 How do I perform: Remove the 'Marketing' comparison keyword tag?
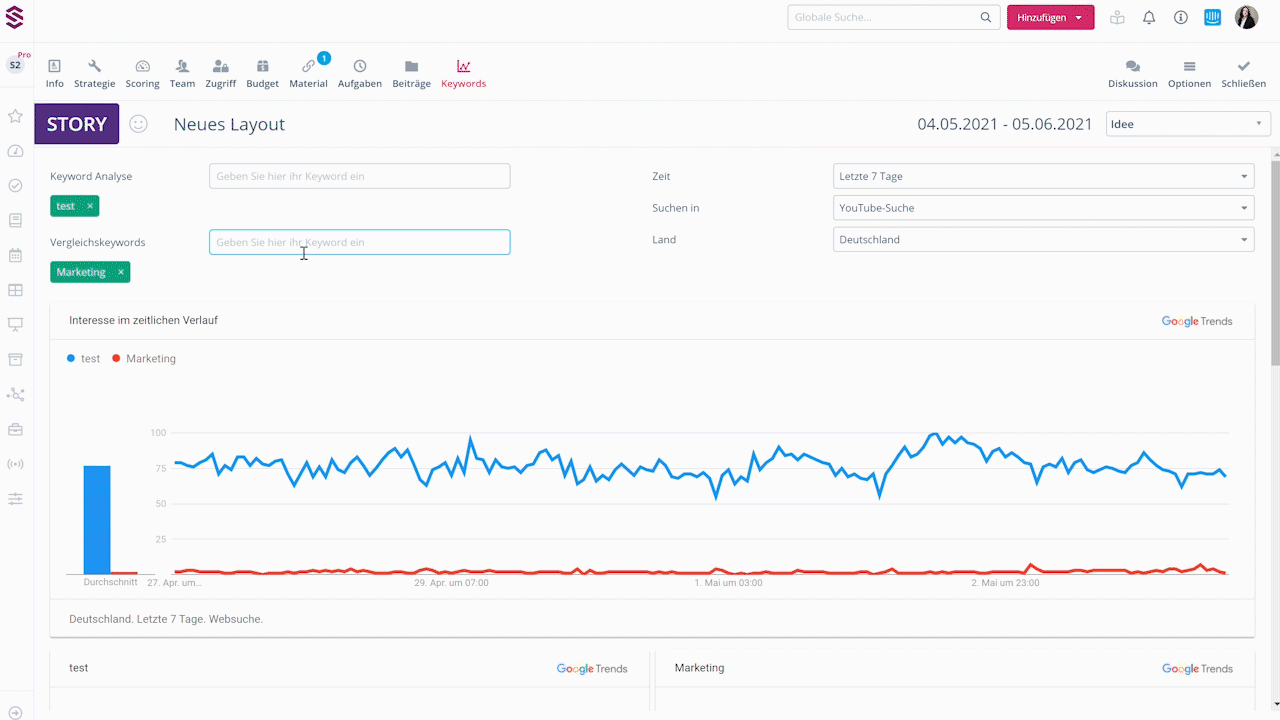pyautogui.click(x=121, y=272)
